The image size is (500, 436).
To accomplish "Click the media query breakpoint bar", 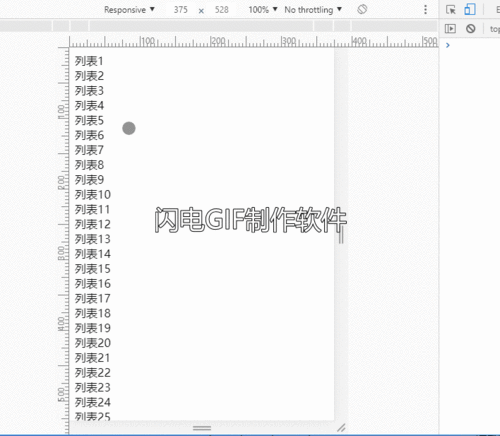I will point(218,26).
